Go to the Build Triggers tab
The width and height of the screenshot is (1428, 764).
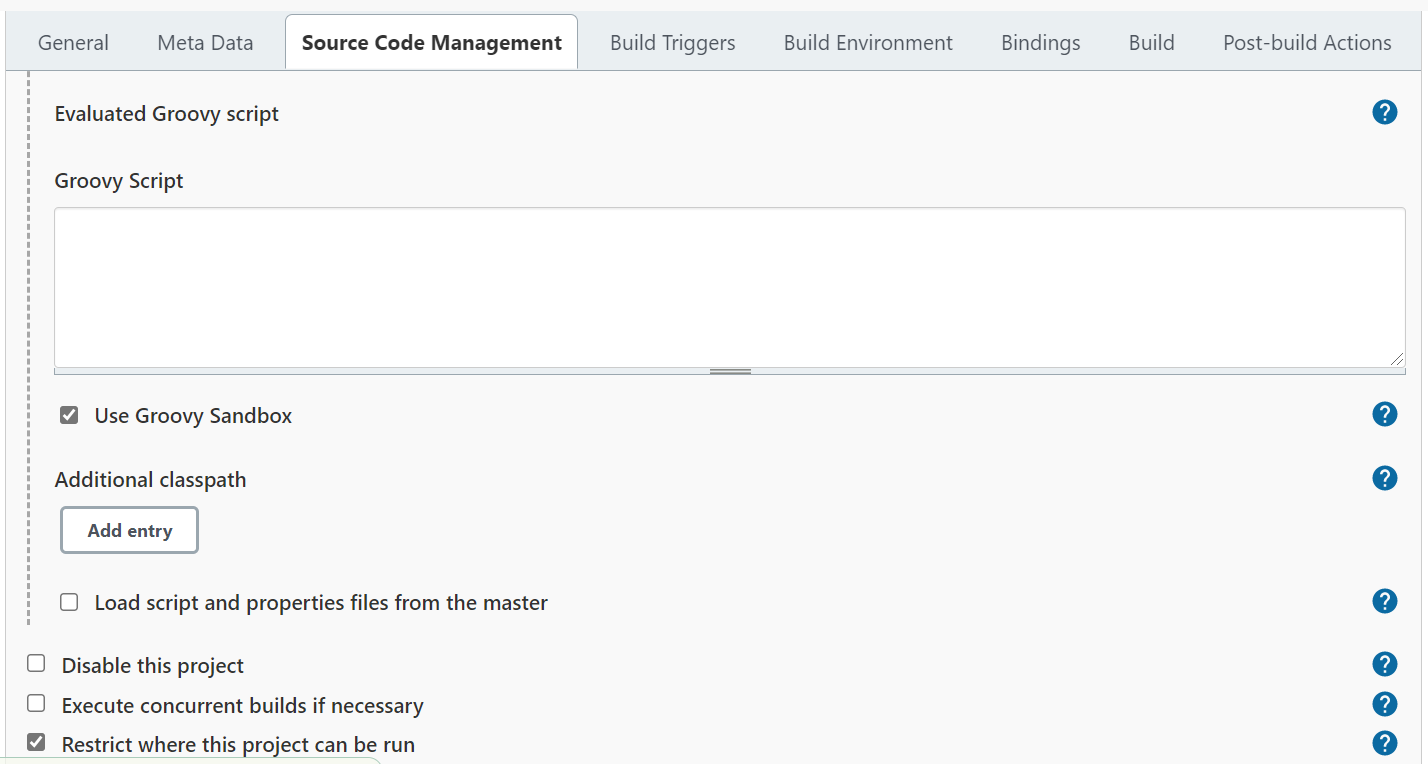(x=672, y=43)
